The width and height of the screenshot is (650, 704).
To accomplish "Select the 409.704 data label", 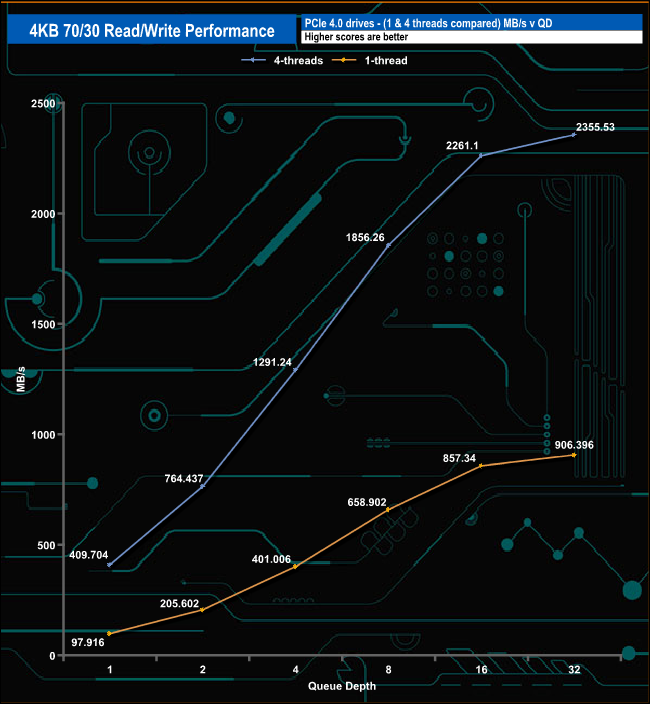I will click(x=88, y=555).
